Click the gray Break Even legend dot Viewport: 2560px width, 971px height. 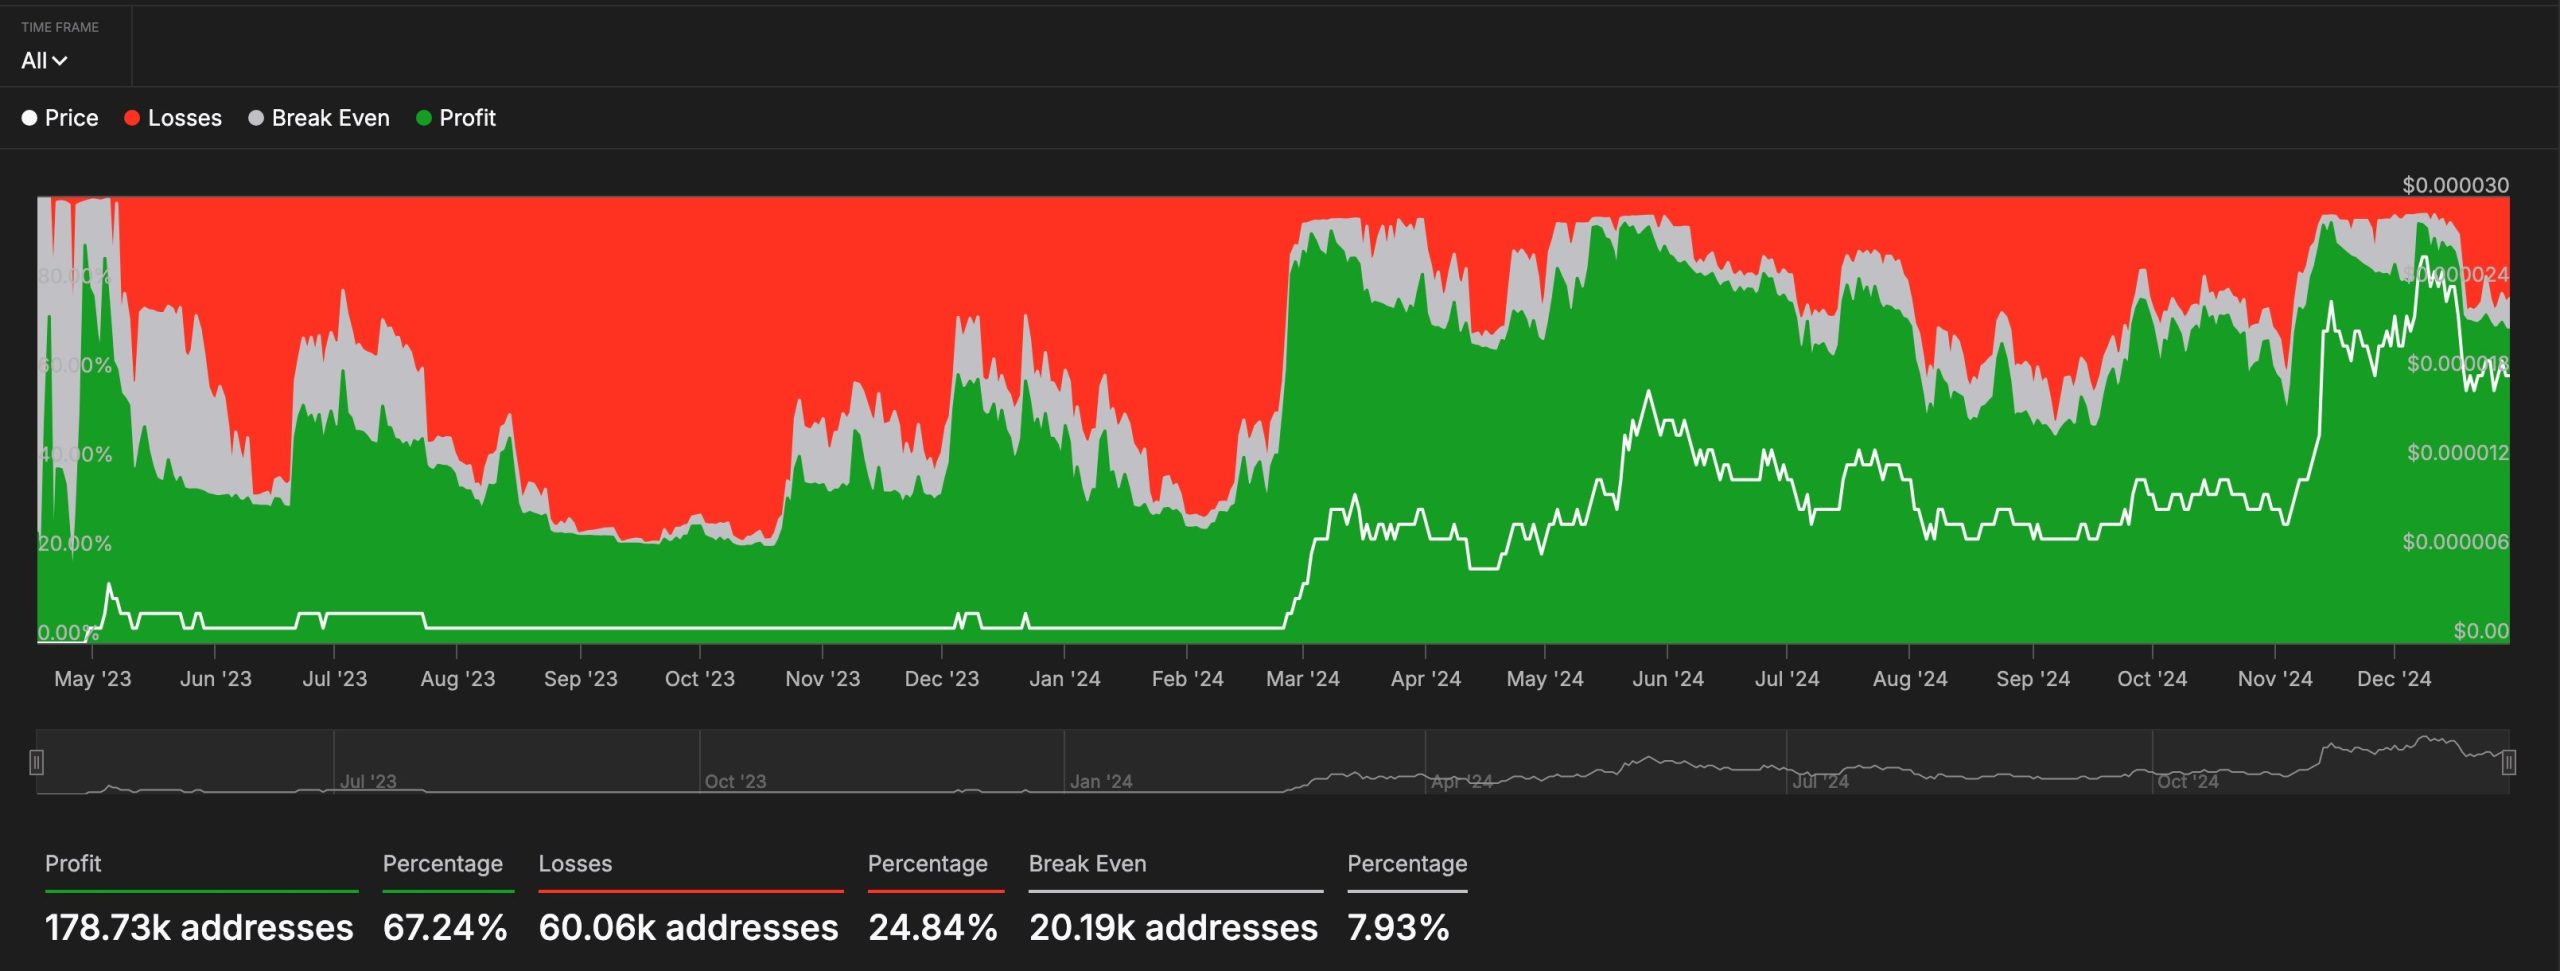tap(256, 118)
